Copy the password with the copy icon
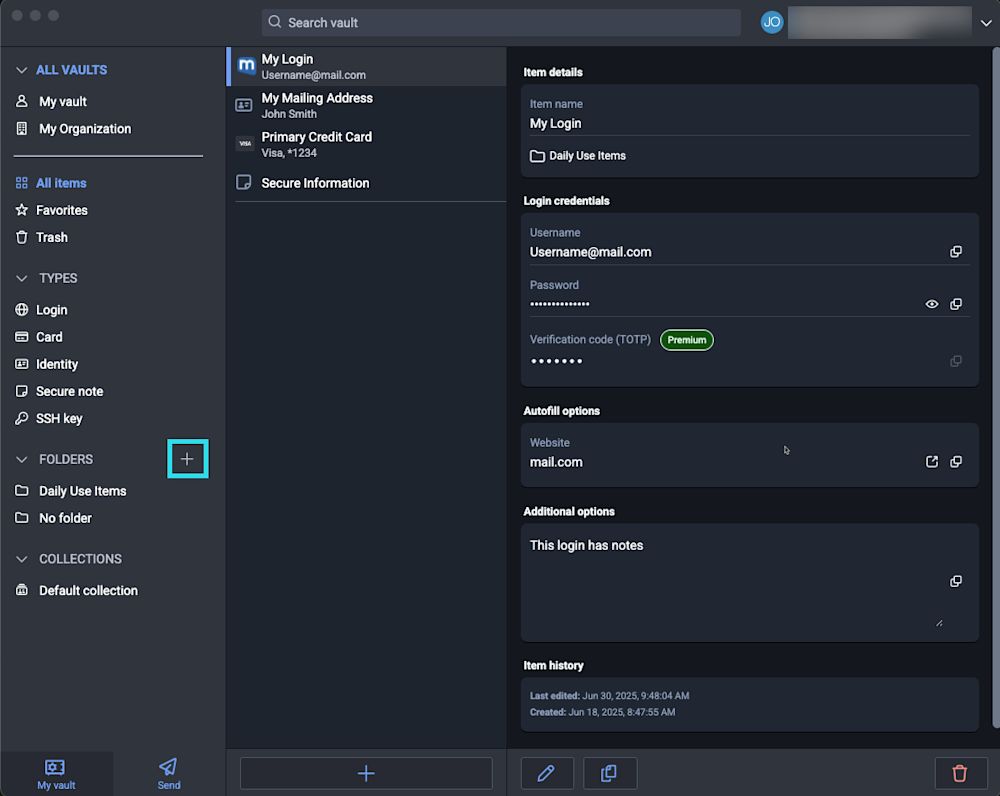The width and height of the screenshot is (1000, 796). click(955, 304)
